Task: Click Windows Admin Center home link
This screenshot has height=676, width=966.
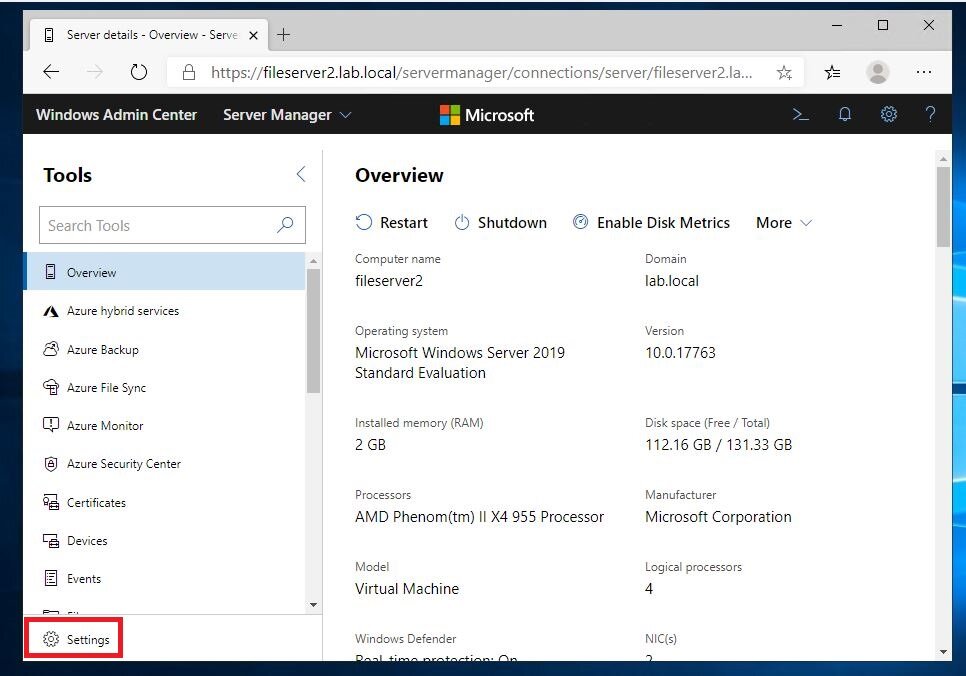Action: (x=116, y=115)
